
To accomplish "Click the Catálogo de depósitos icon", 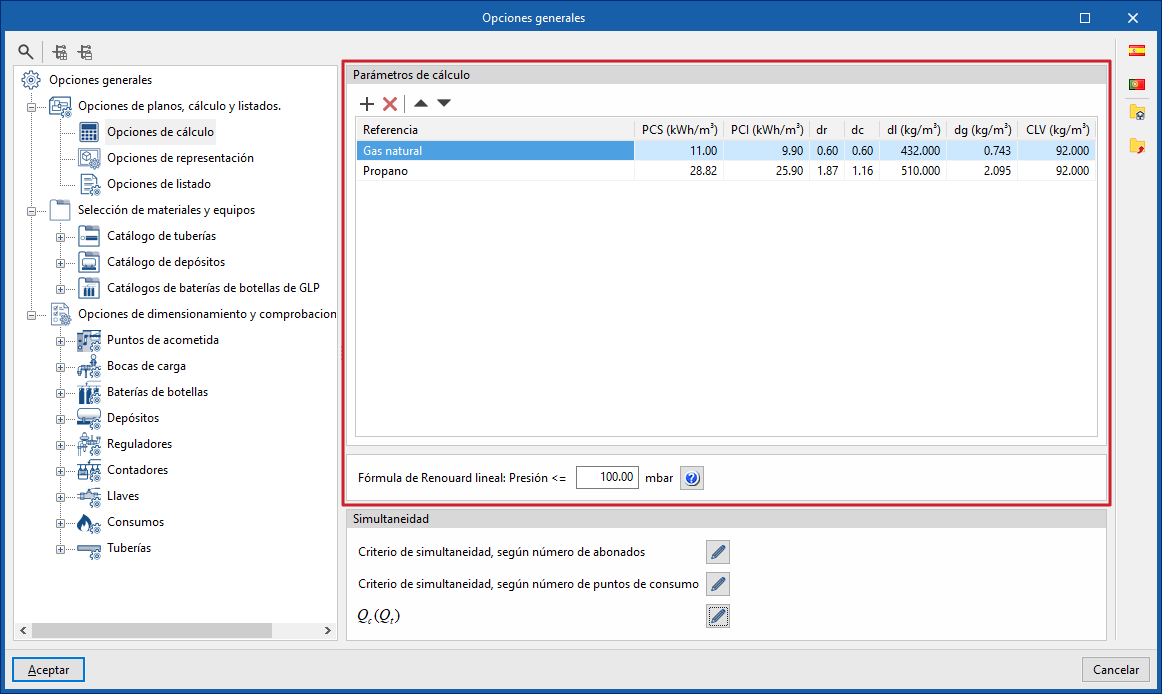I will coord(89,262).
